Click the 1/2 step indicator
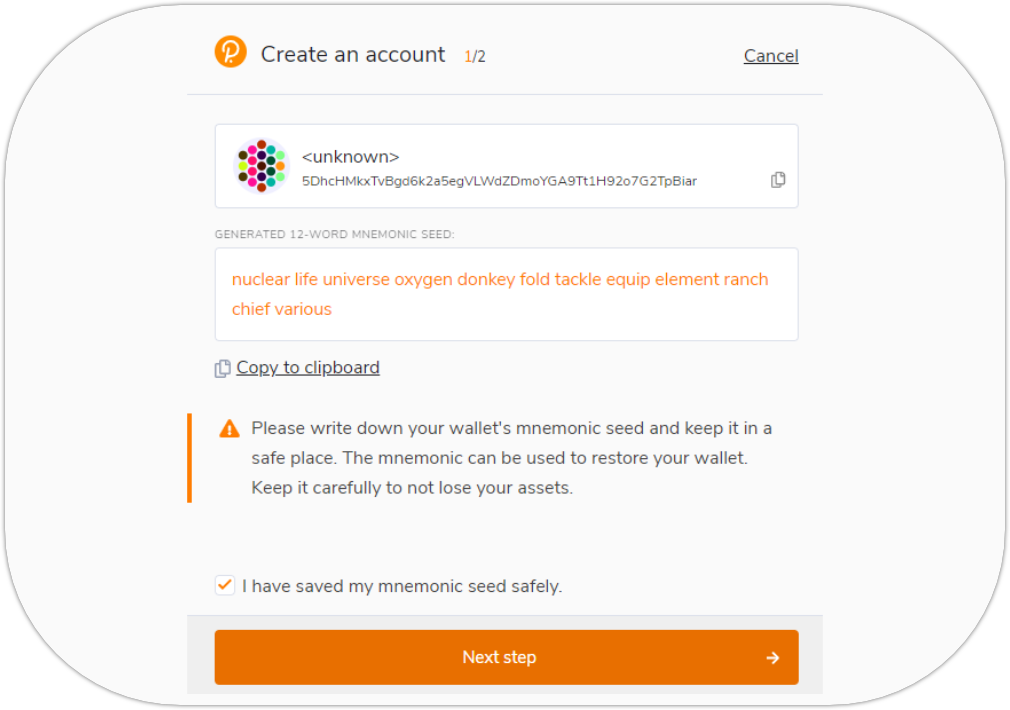The height and width of the screenshot is (710, 1010). coord(475,56)
